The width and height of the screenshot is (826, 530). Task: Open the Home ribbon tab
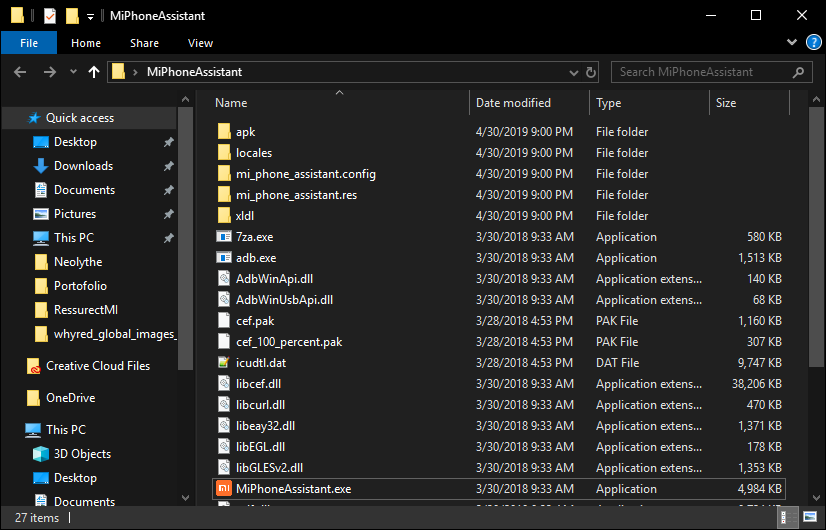pos(86,43)
